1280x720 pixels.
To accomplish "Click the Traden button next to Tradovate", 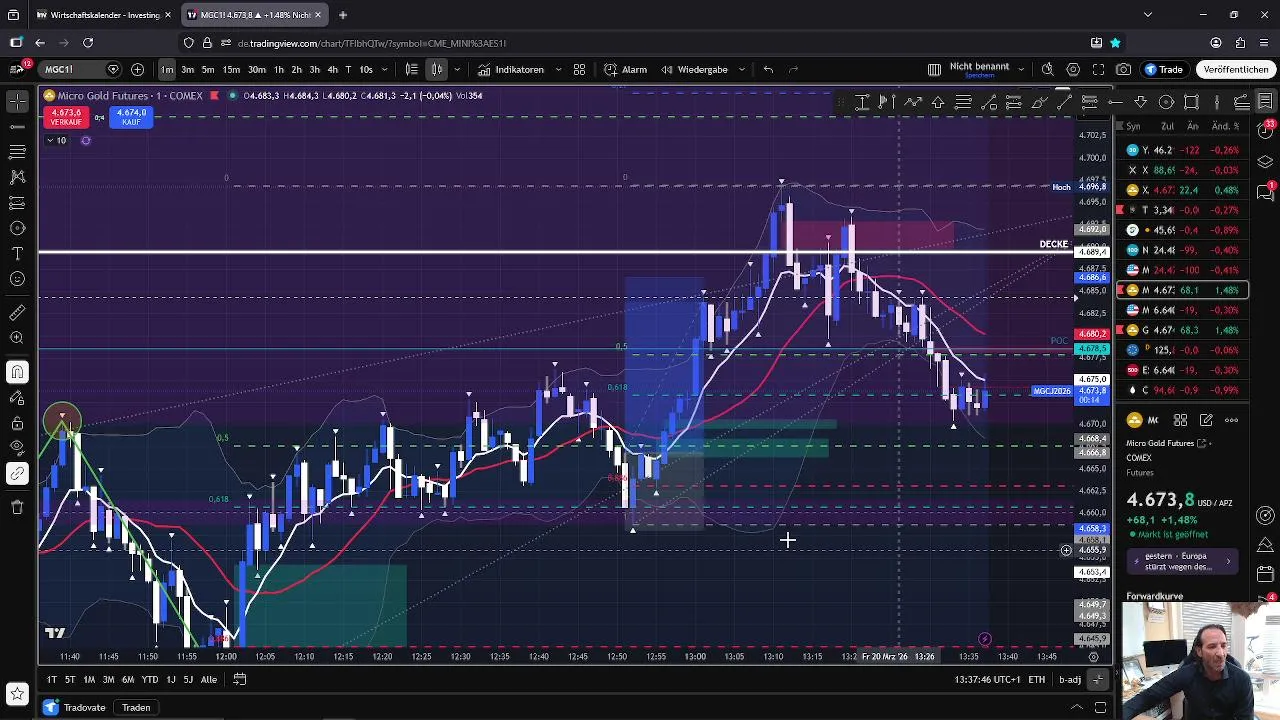I will (x=136, y=707).
